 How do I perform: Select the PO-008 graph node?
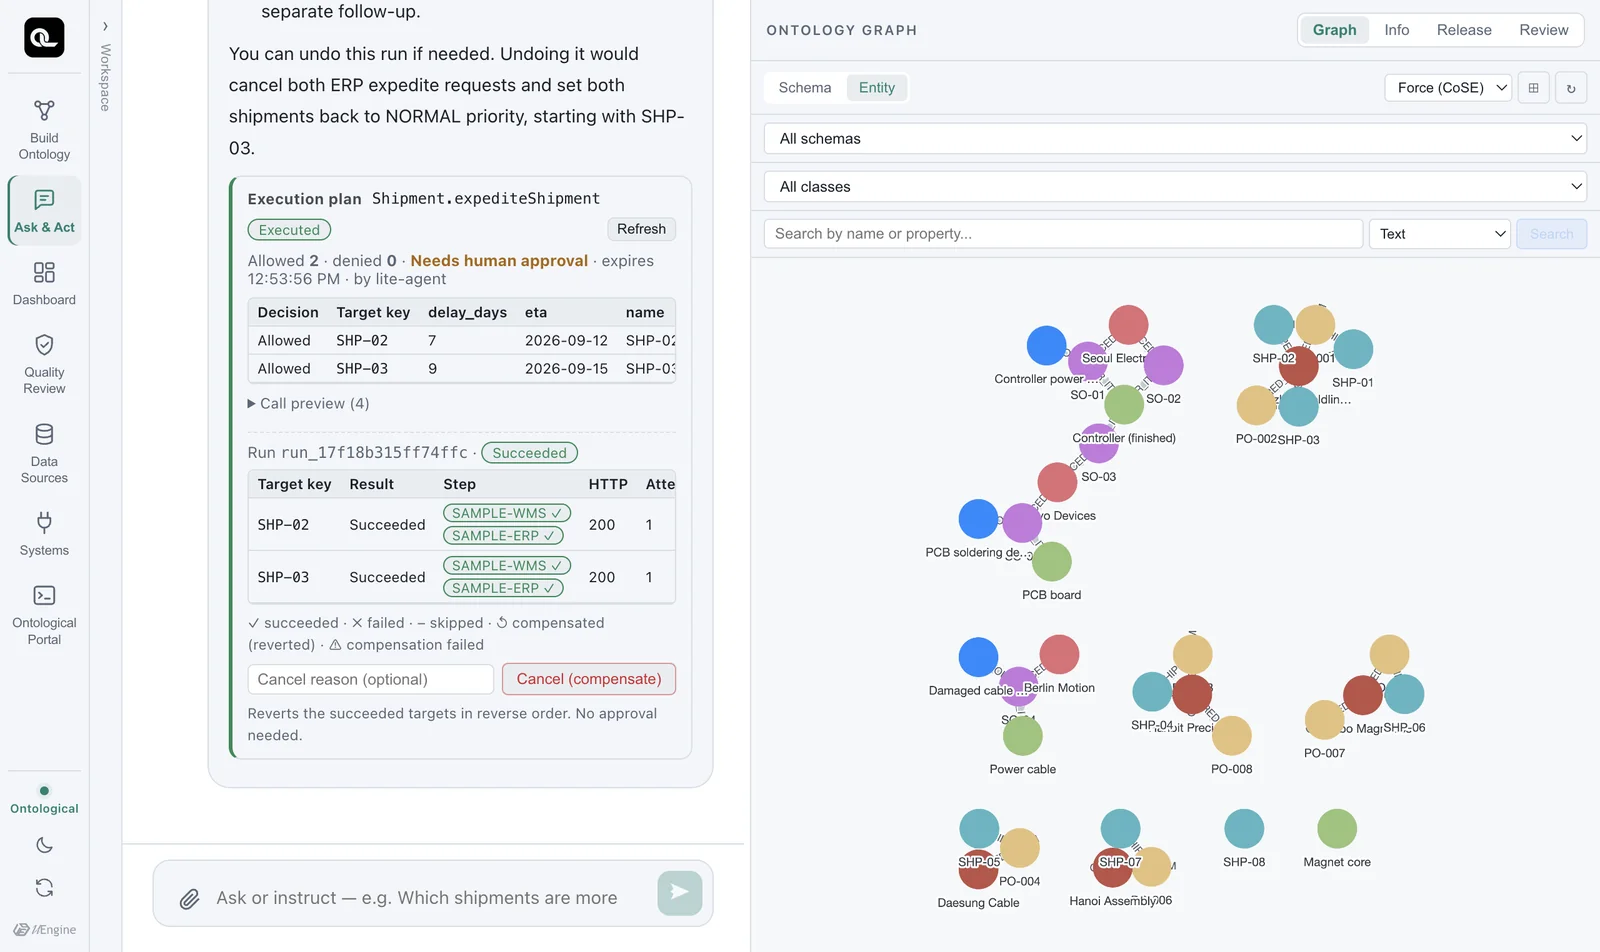(1231, 736)
